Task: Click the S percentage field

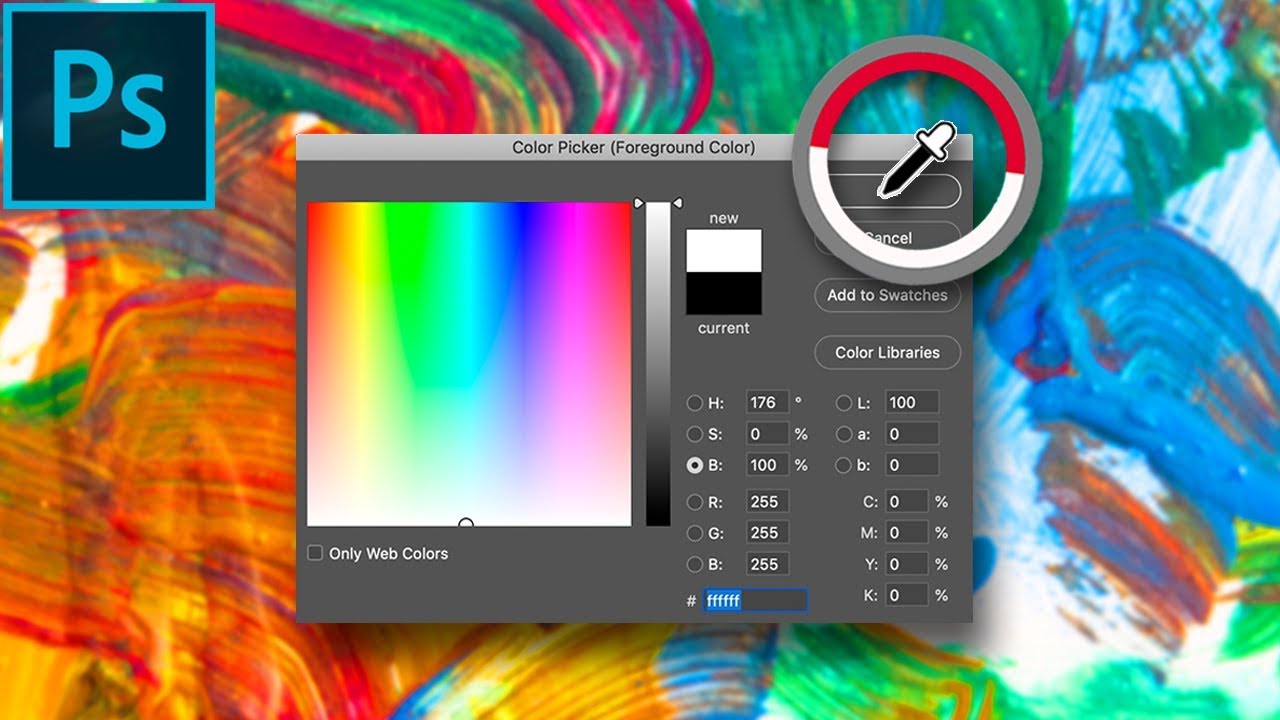Action: coord(767,434)
